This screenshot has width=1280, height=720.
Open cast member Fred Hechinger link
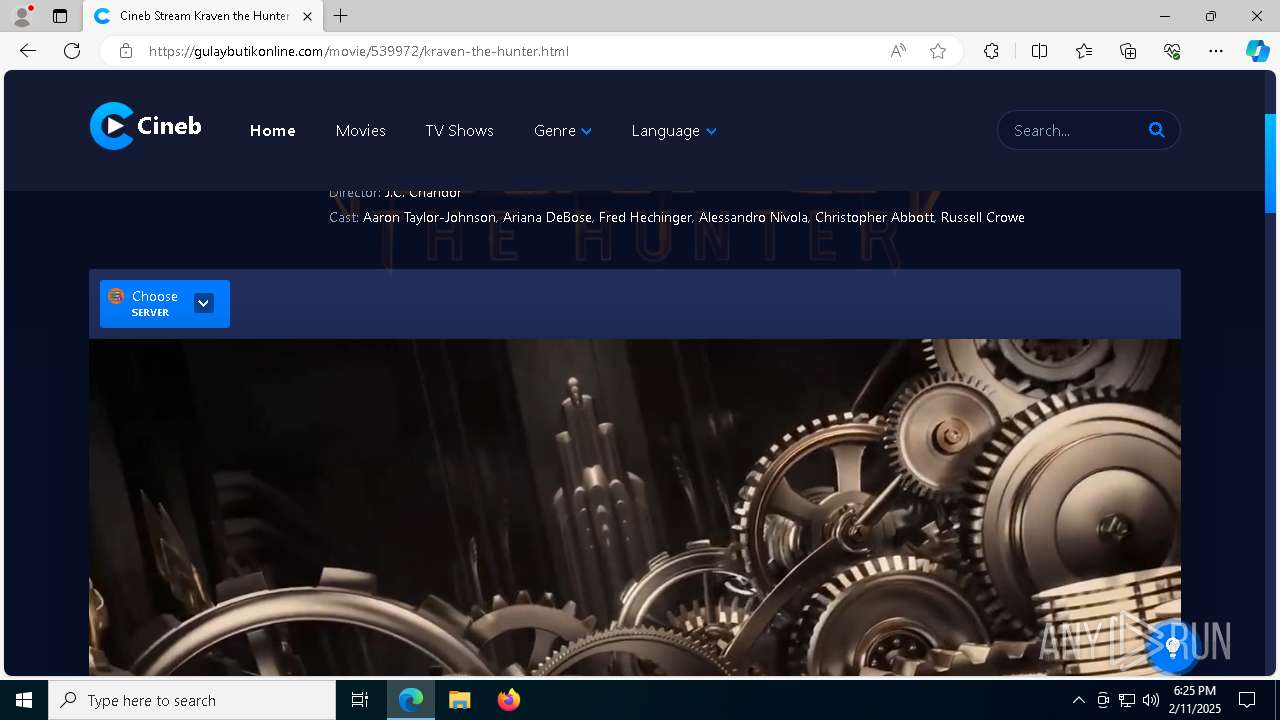pyautogui.click(x=645, y=217)
